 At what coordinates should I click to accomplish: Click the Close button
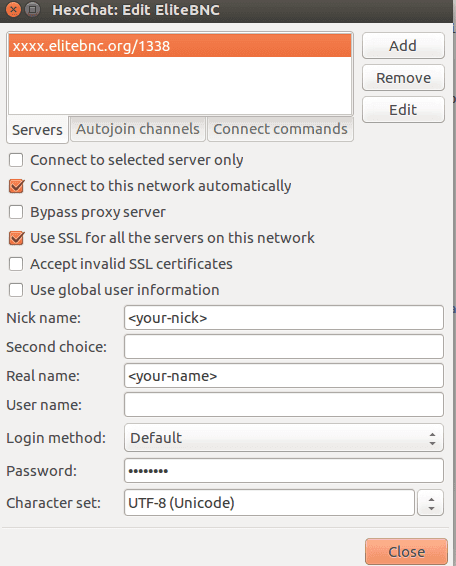click(406, 552)
